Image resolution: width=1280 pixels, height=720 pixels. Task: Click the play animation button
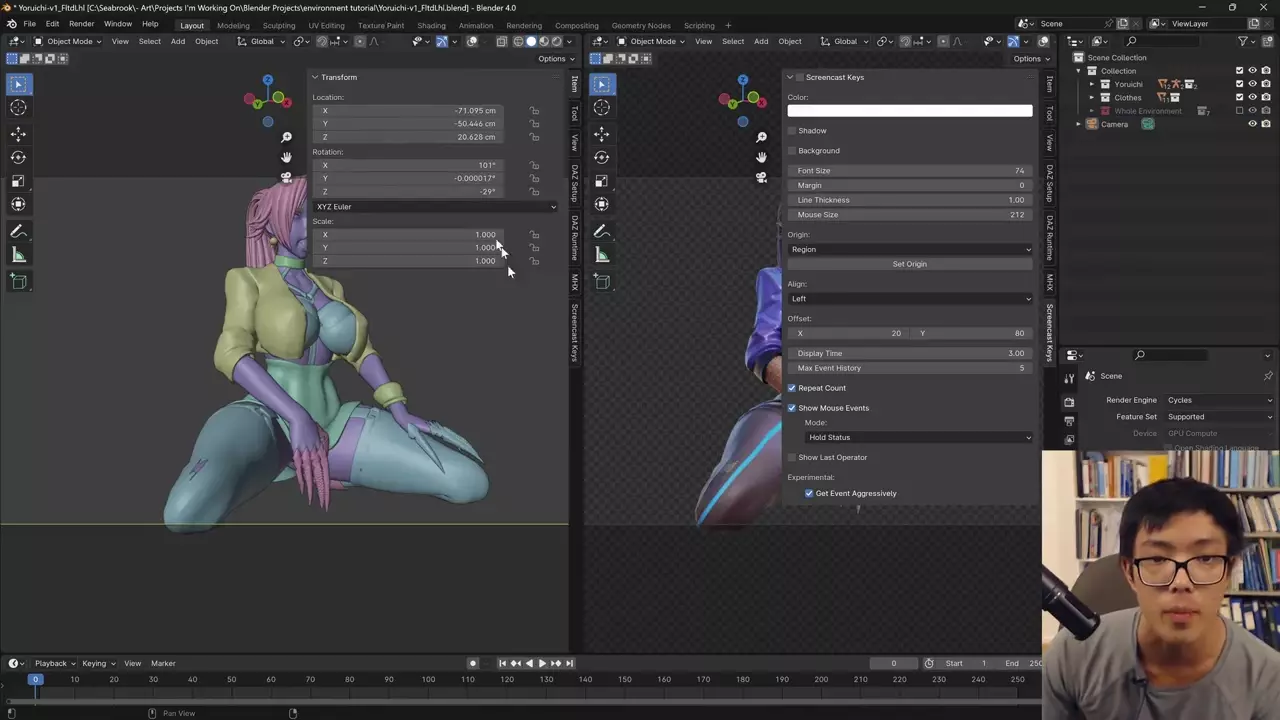[542, 663]
